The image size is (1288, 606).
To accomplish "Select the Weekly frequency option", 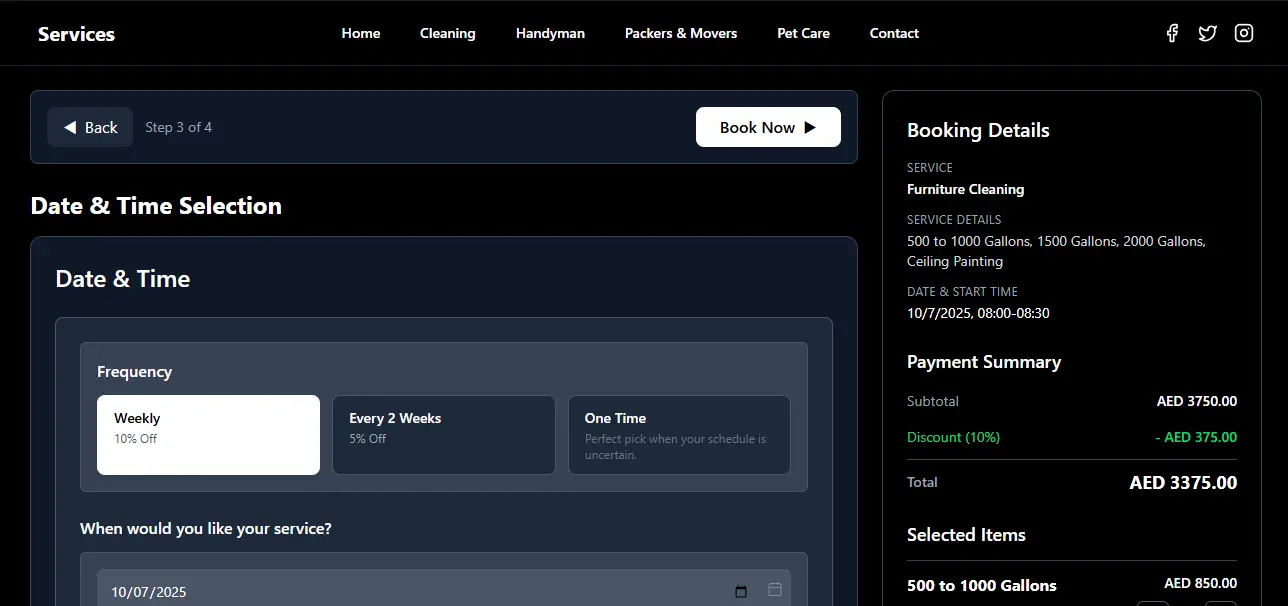I will pos(208,434).
